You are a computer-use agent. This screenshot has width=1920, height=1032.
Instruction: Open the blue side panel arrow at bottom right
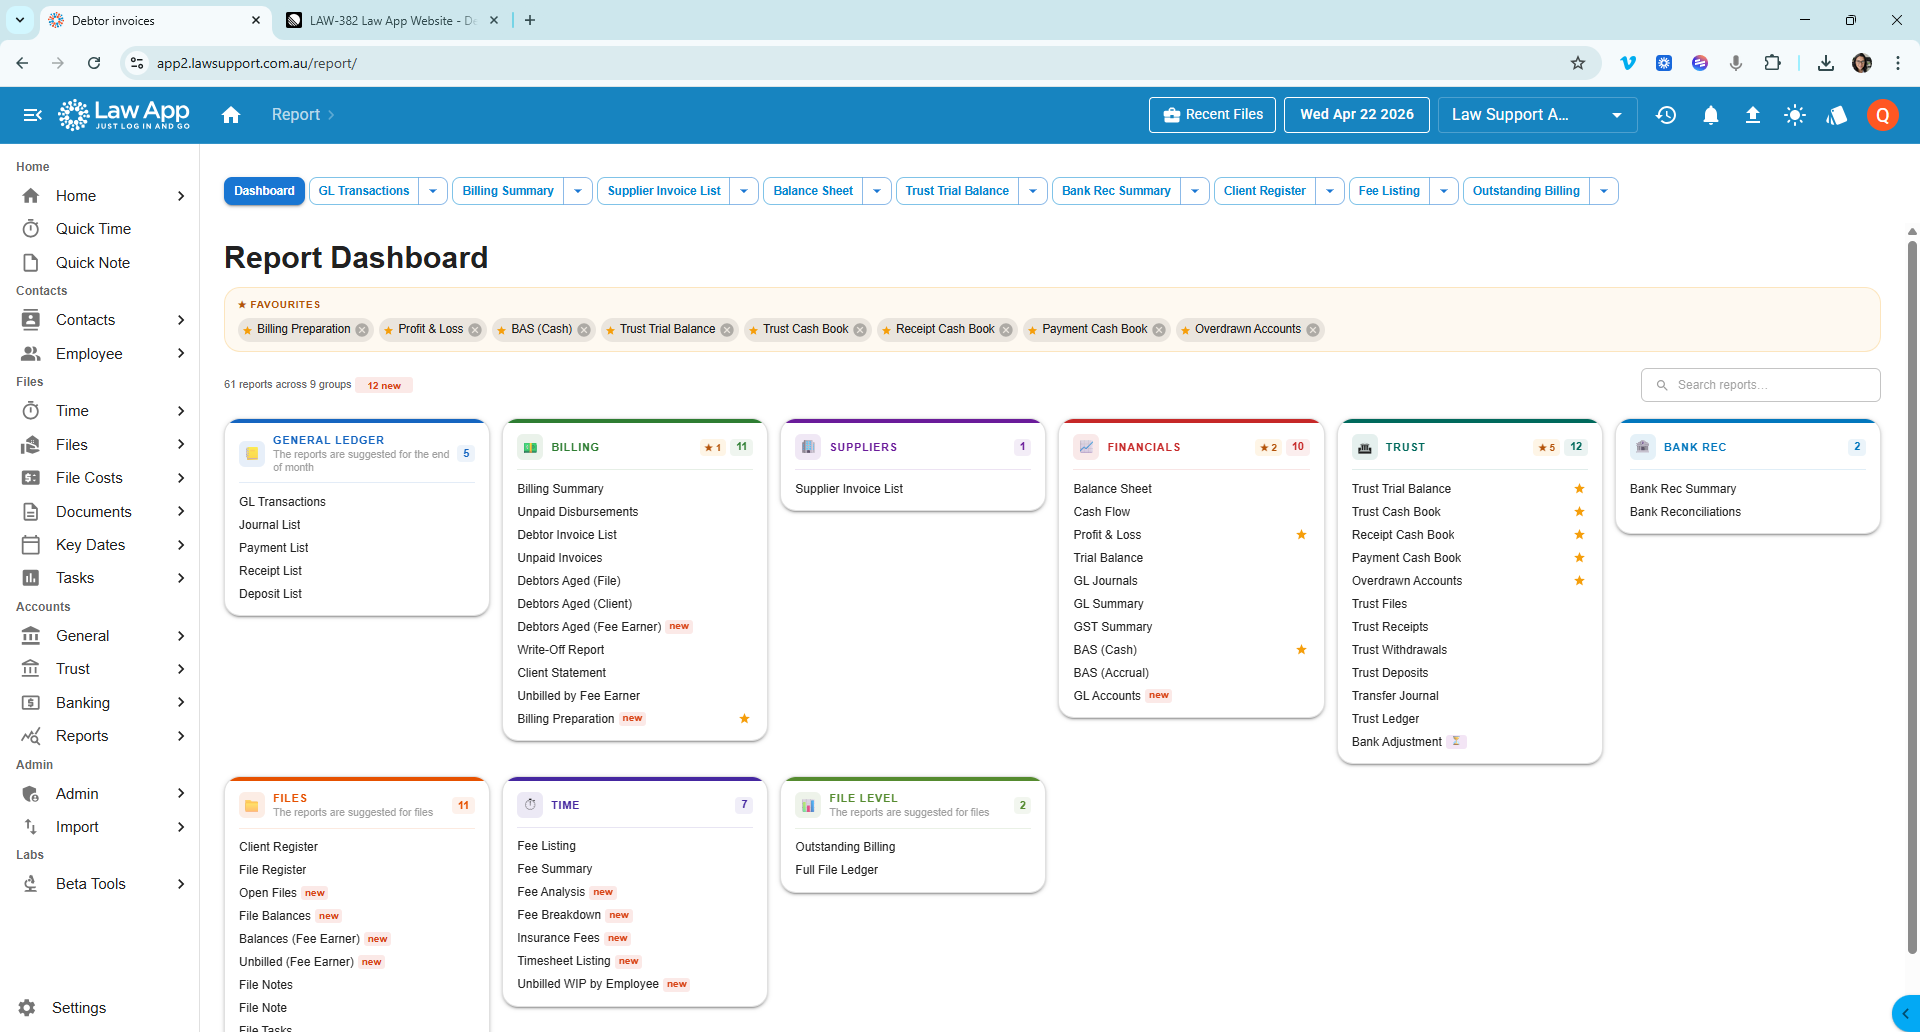click(1906, 1013)
